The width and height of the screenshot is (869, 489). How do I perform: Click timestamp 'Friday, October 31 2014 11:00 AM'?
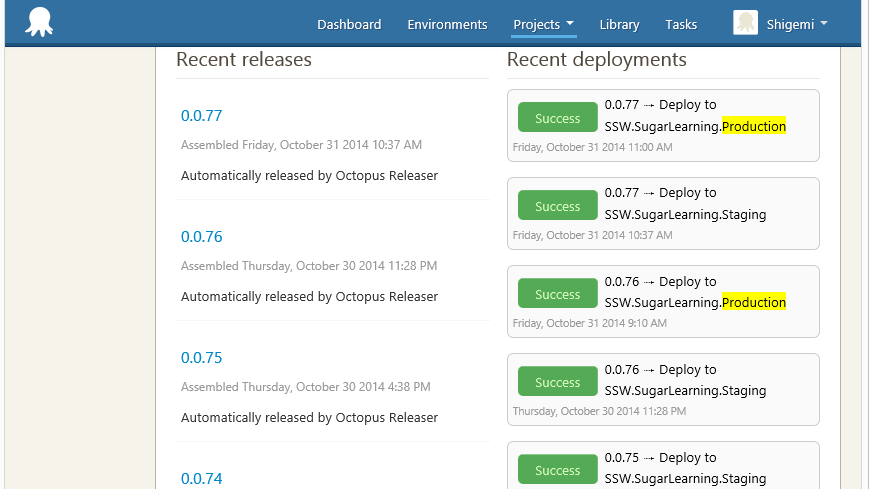tap(592, 147)
